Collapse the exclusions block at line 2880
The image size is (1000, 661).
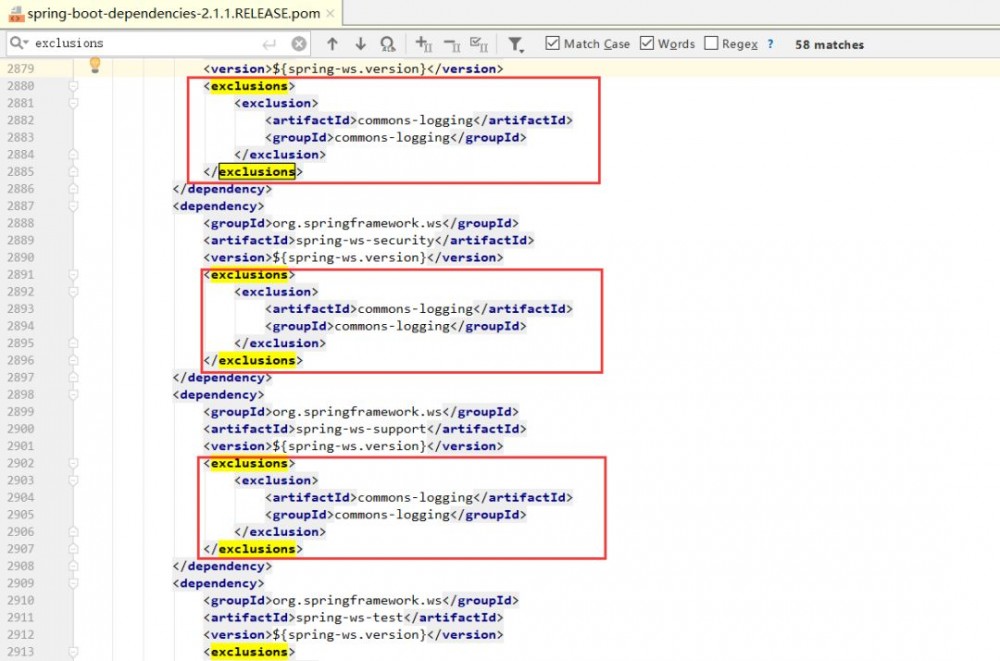[73, 86]
